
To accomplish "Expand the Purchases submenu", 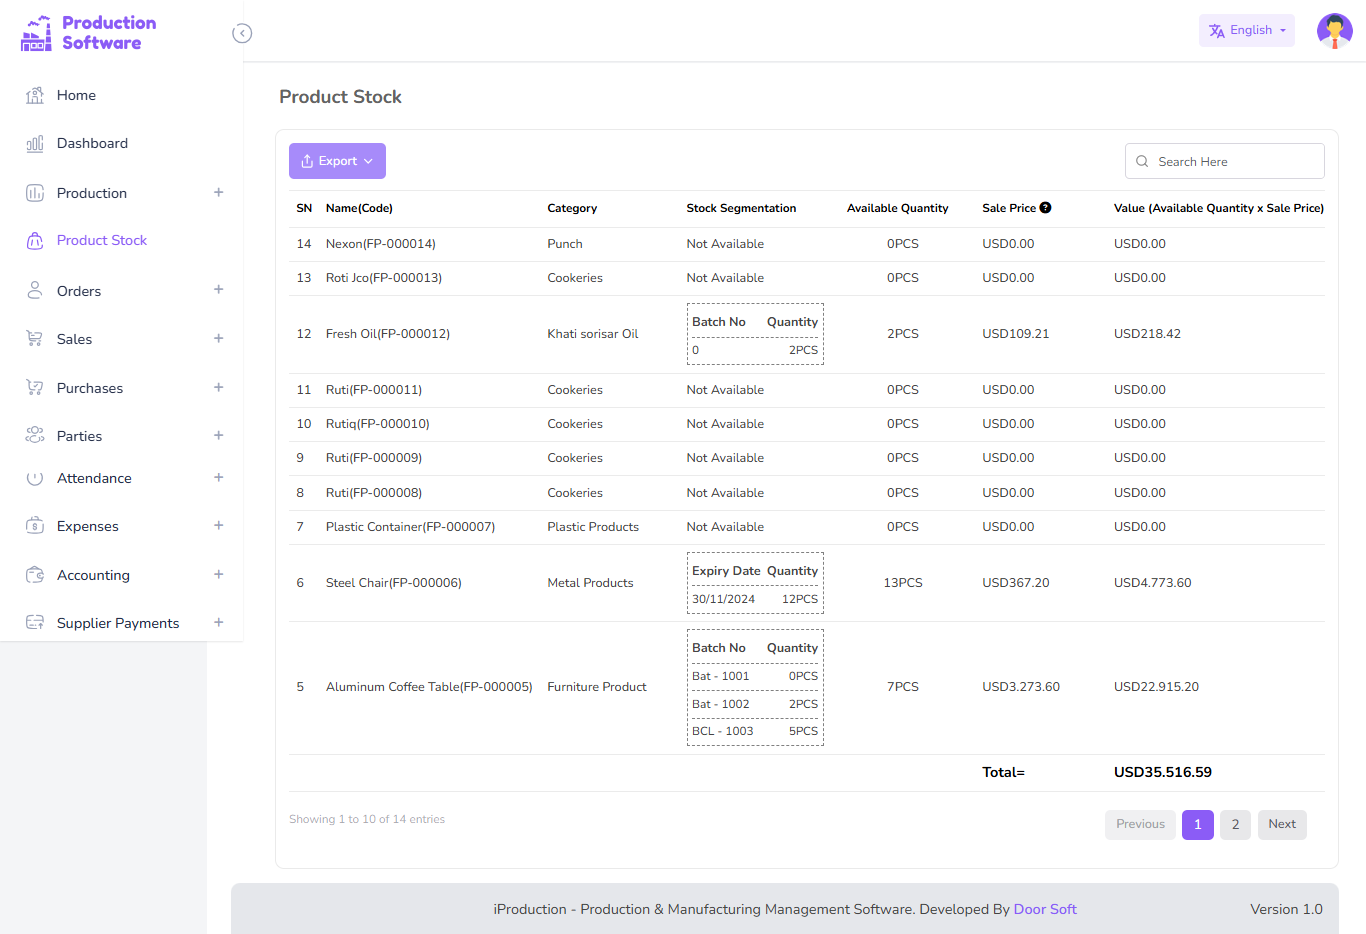I will [218, 387].
